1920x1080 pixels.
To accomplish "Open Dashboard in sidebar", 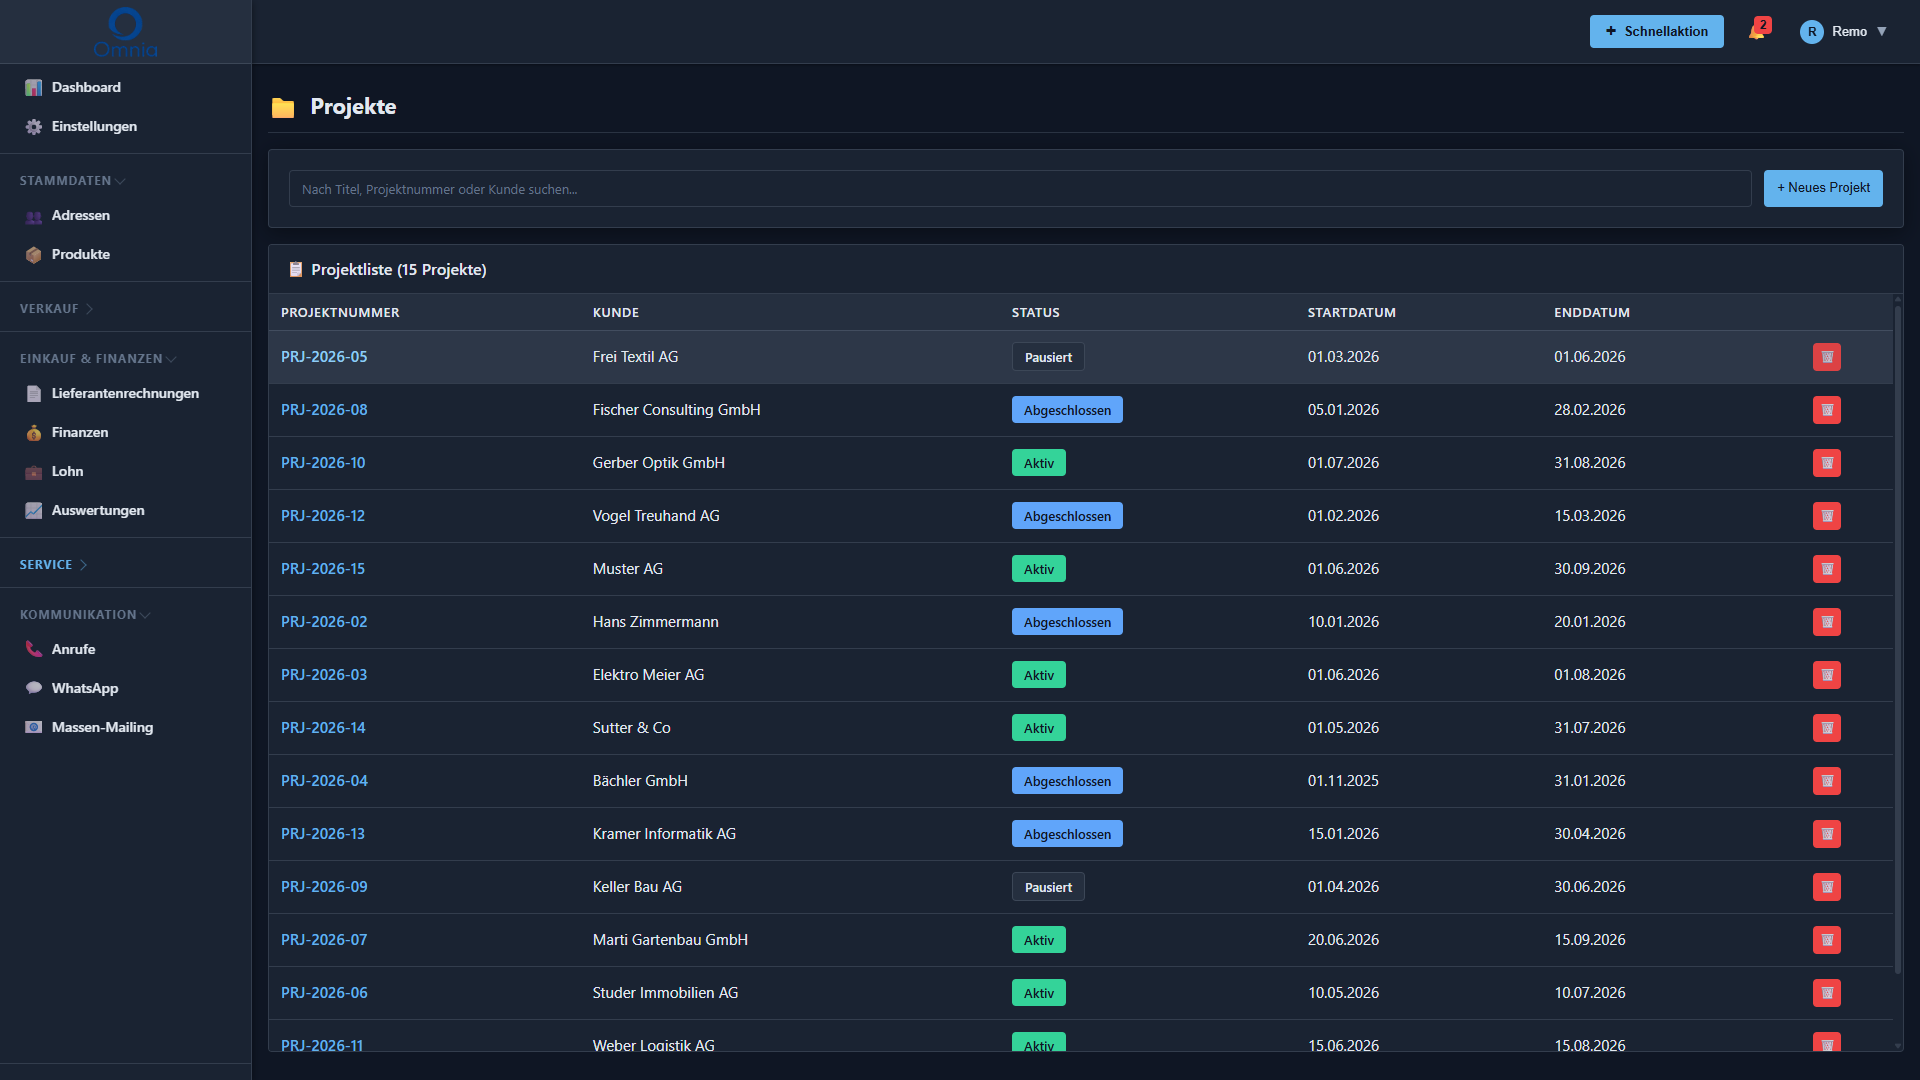I will pyautogui.click(x=86, y=88).
